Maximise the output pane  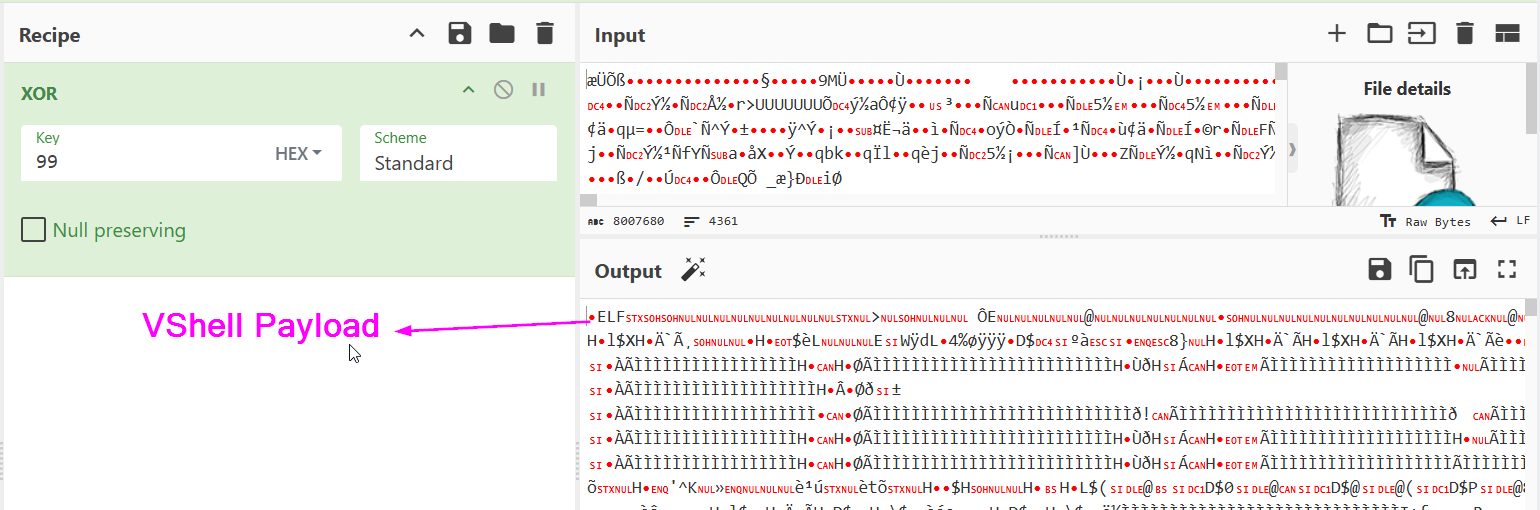point(1507,269)
